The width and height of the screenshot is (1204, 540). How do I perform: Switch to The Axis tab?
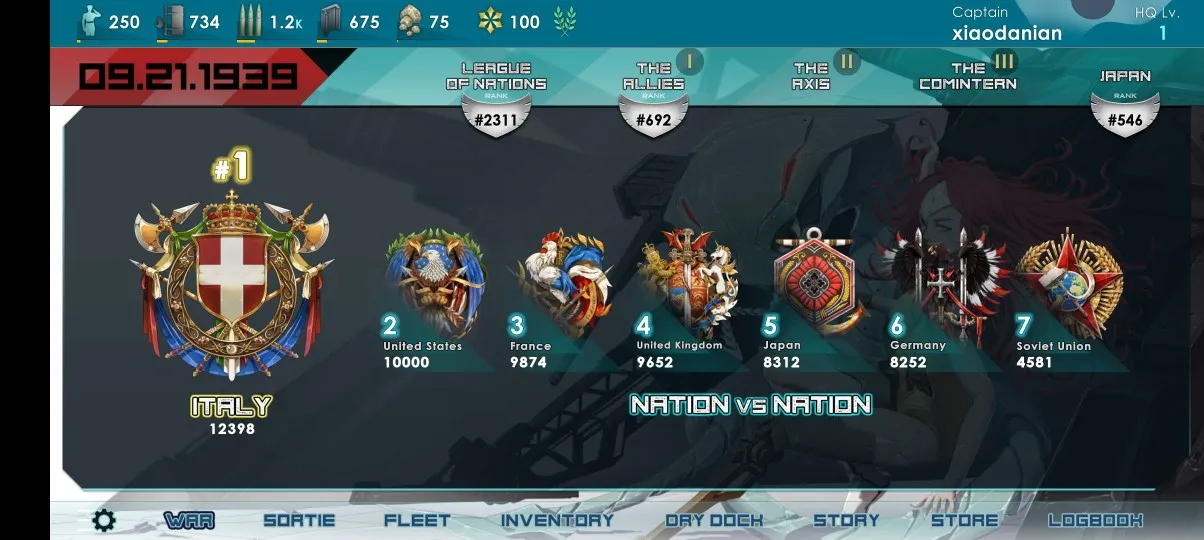811,77
